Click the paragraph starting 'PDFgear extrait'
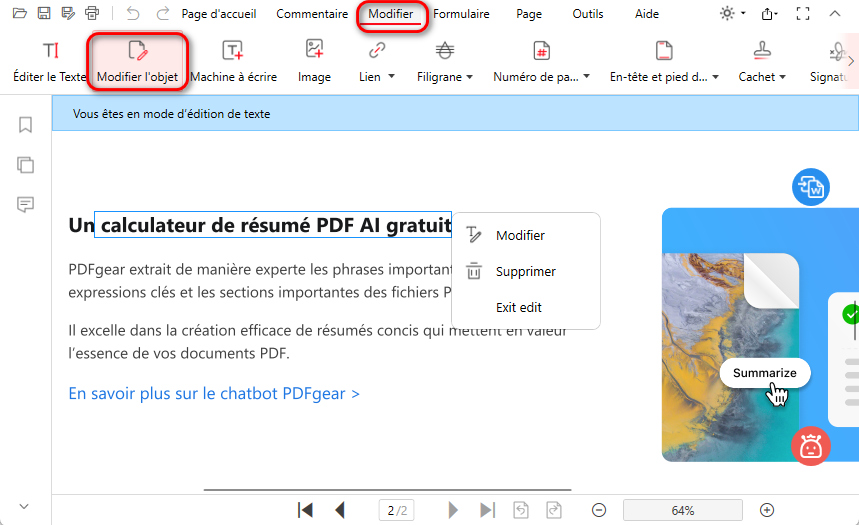The image size is (859, 525). tap(260, 281)
